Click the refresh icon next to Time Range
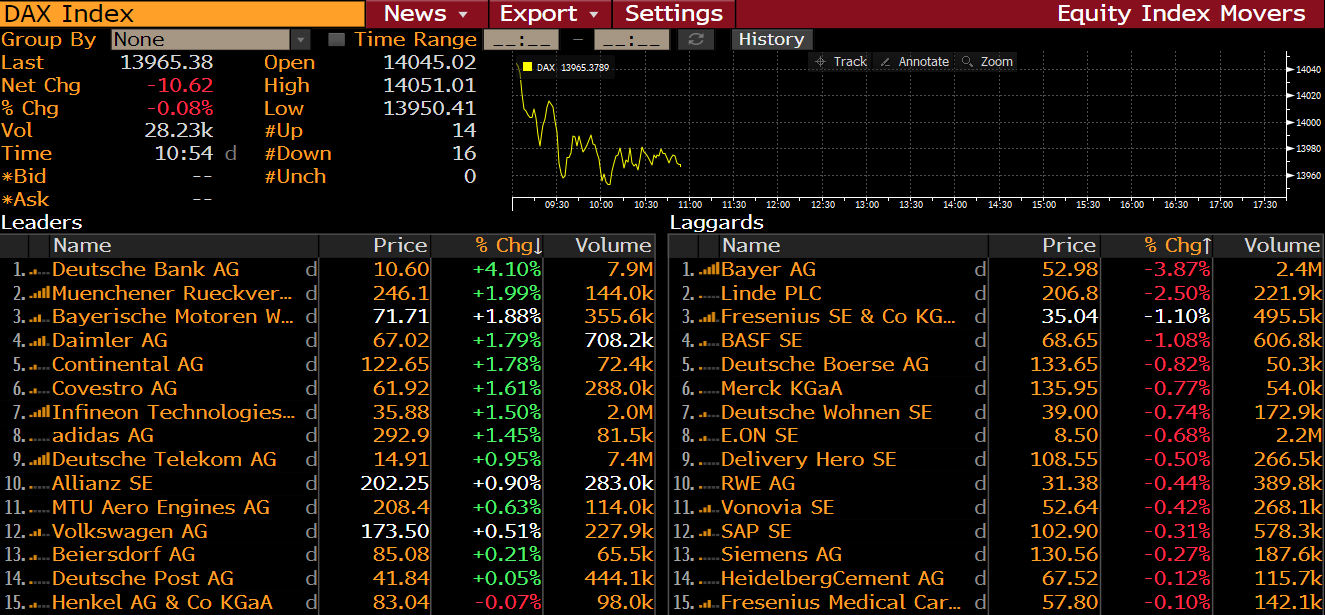The image size is (1325, 615). [696, 39]
